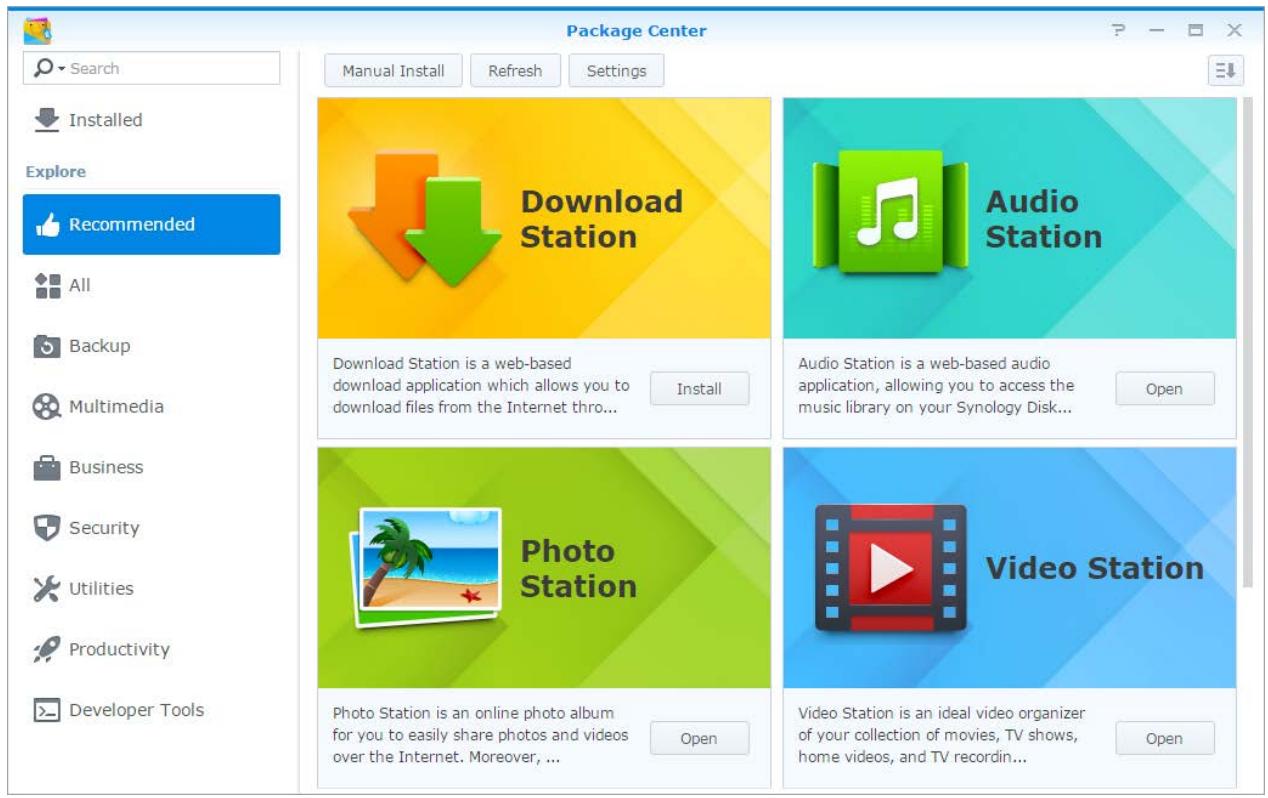Click the Download Station arrows icon
This screenshot has height=798, width=1268.
(425, 218)
